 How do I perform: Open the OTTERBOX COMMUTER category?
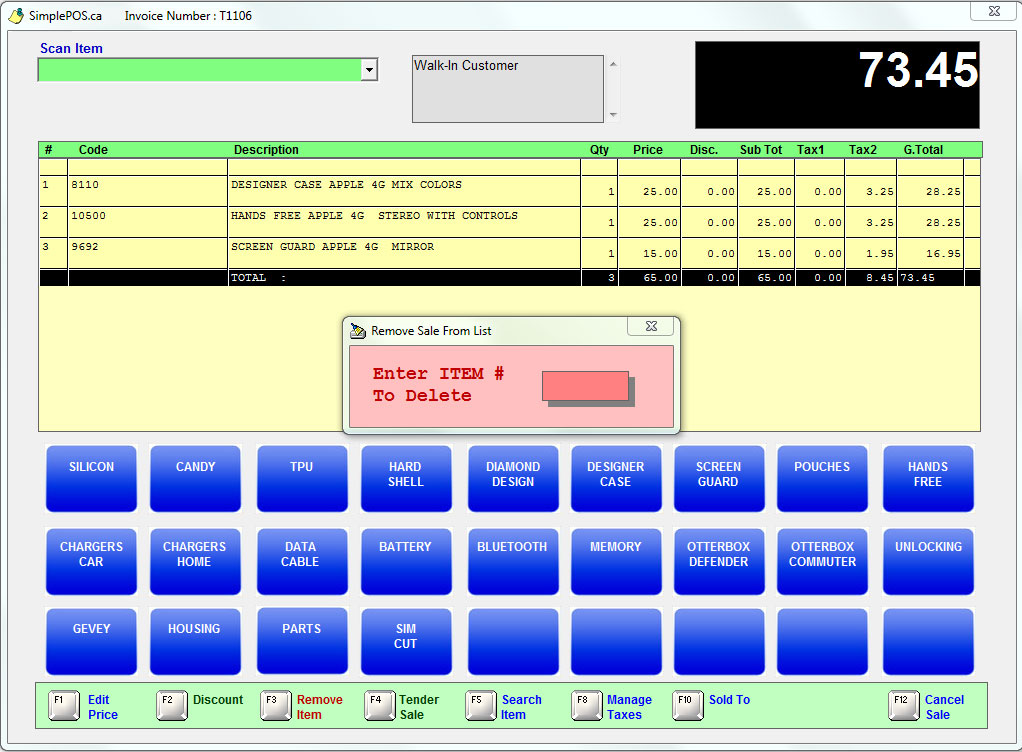[822, 561]
